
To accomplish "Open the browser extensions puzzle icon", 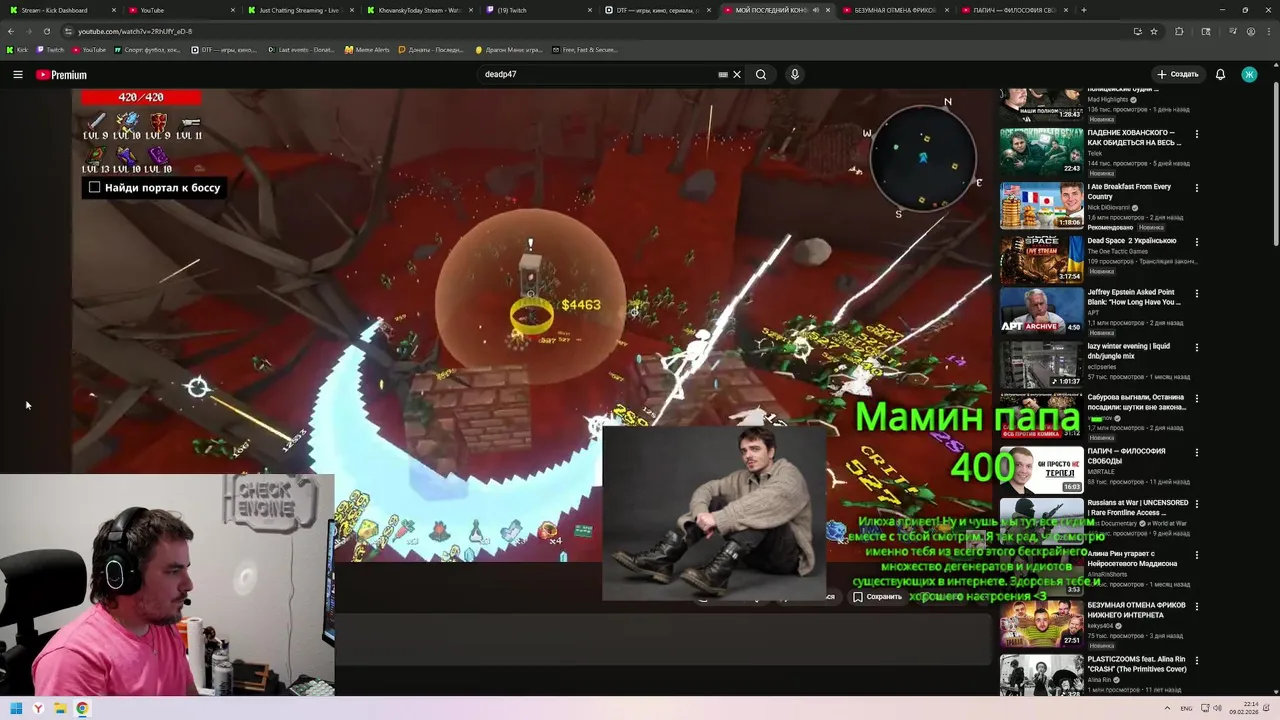I will pyautogui.click(x=1179, y=31).
